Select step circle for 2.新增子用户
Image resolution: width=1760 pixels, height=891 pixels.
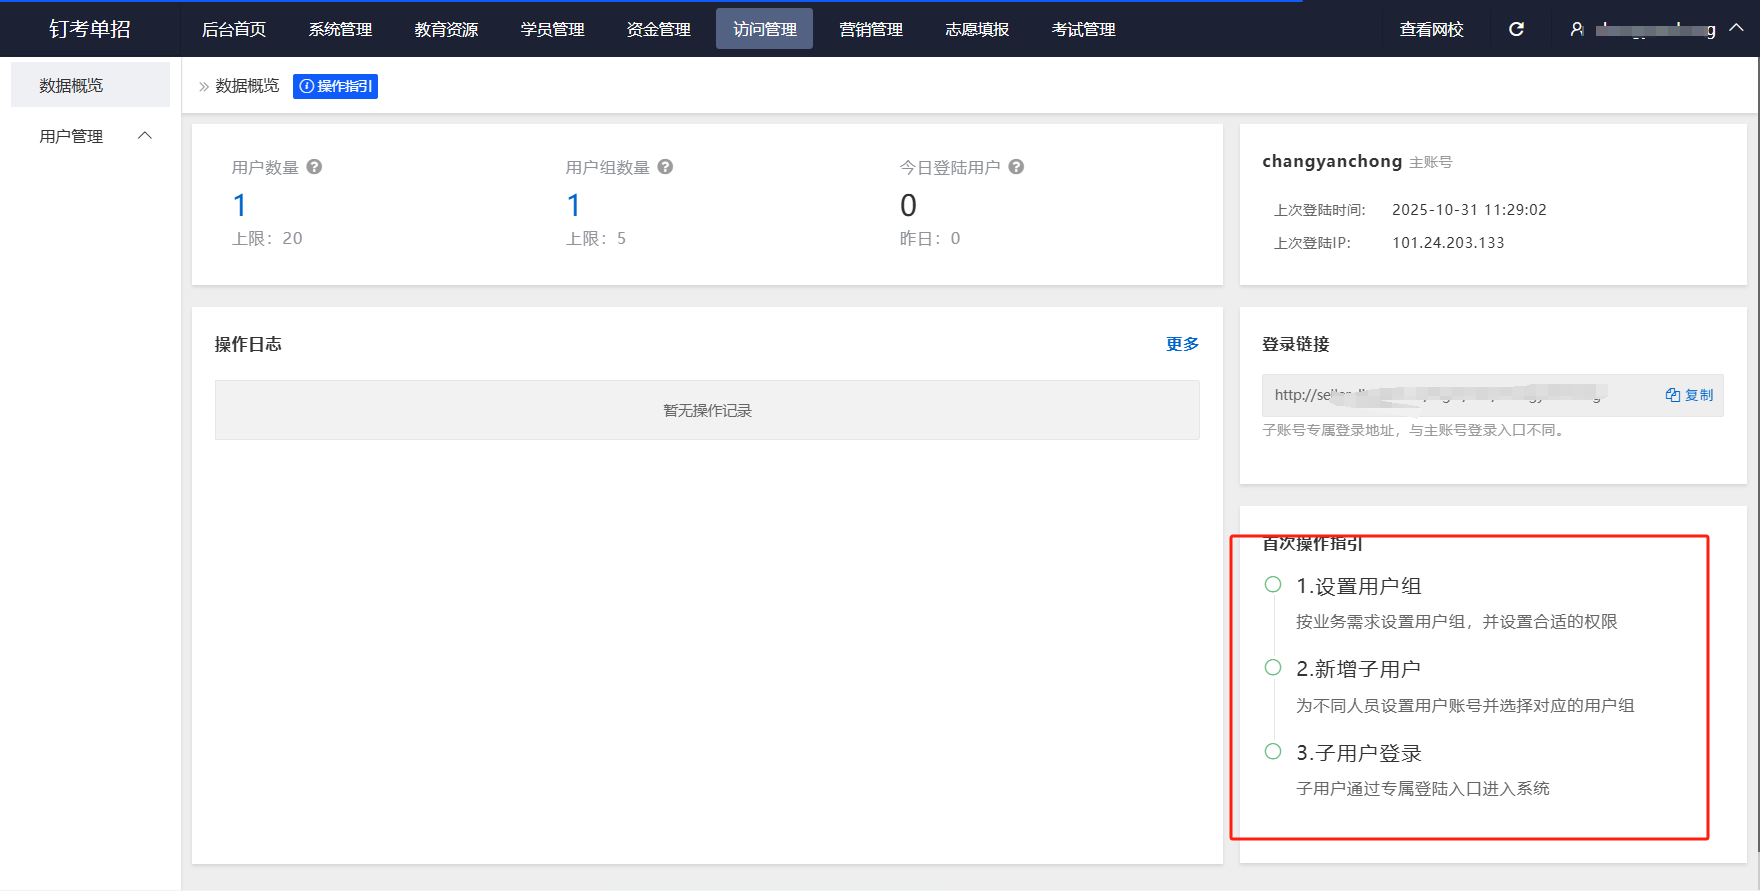coord(1273,668)
